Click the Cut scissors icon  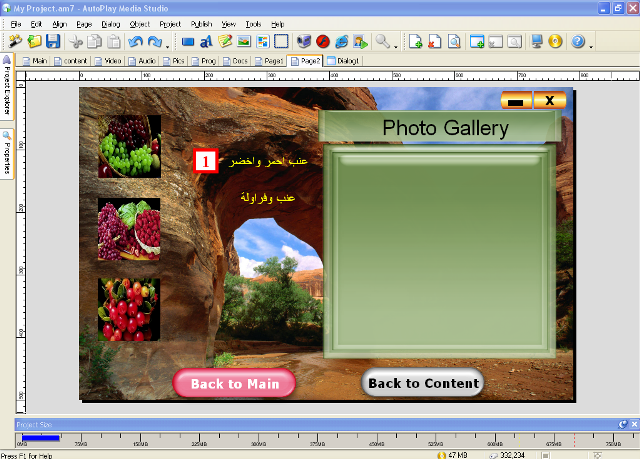(76, 42)
